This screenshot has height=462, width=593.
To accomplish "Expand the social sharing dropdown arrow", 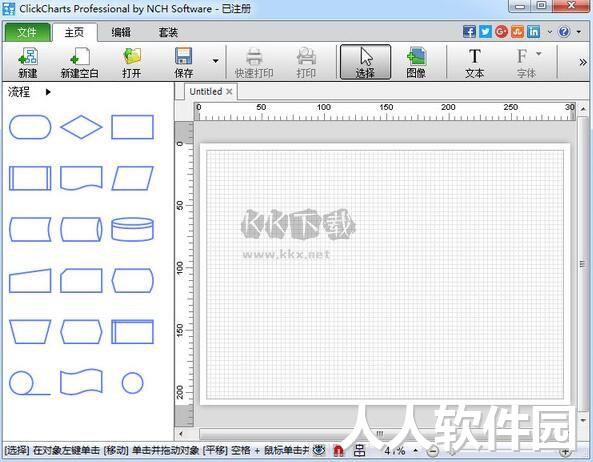I will 550,32.
